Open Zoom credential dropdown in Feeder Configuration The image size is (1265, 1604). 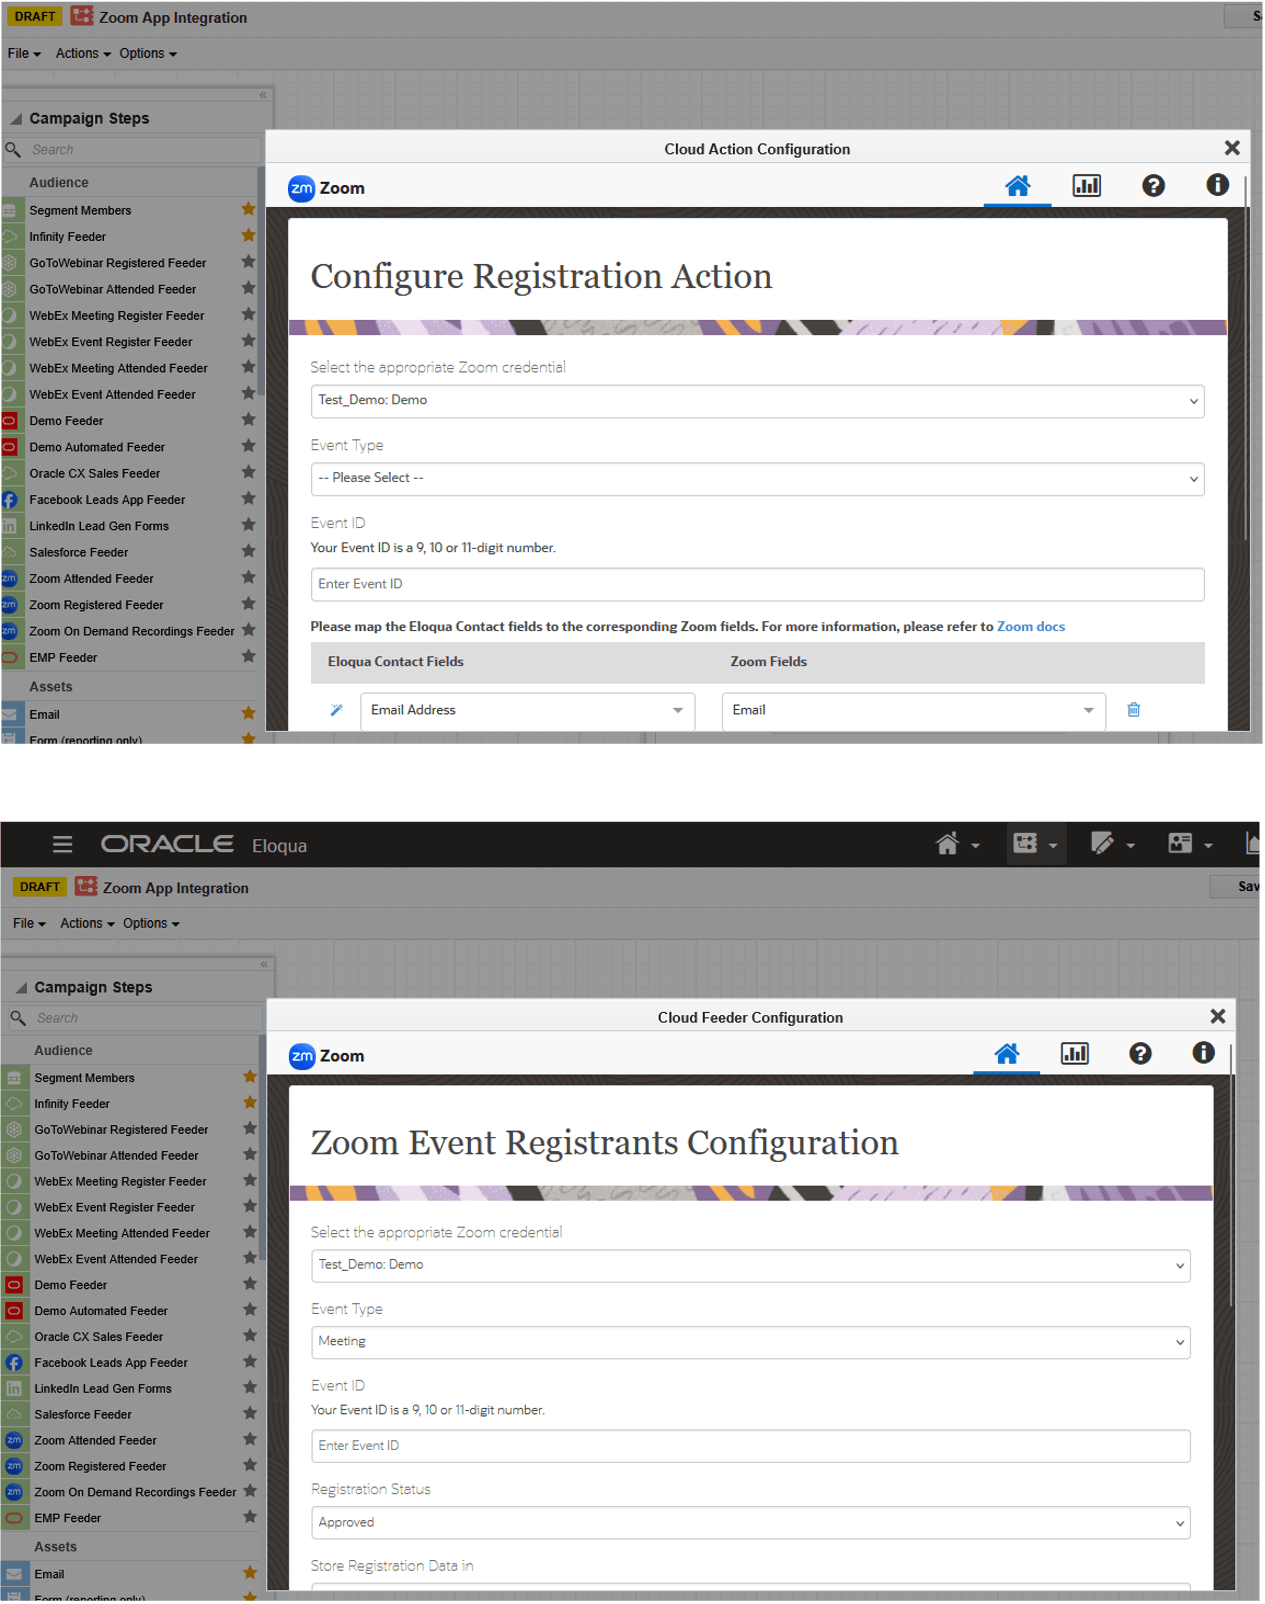(750, 1266)
